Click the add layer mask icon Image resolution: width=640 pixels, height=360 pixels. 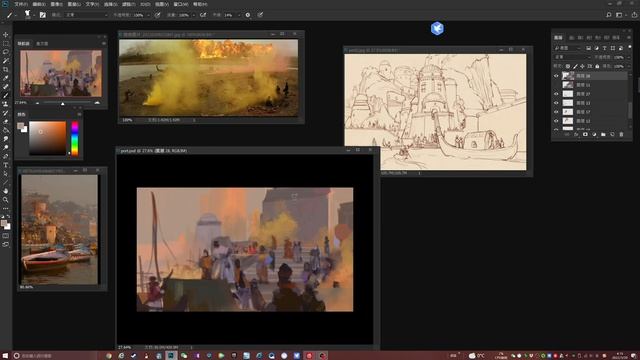[x=585, y=134]
